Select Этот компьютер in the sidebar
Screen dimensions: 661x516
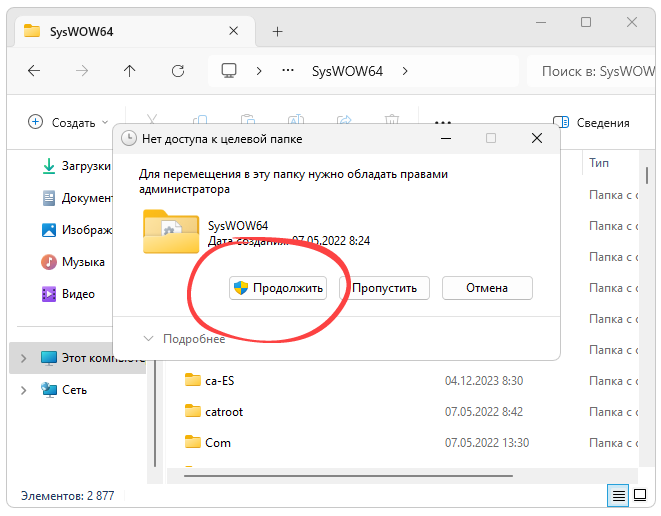point(78,358)
